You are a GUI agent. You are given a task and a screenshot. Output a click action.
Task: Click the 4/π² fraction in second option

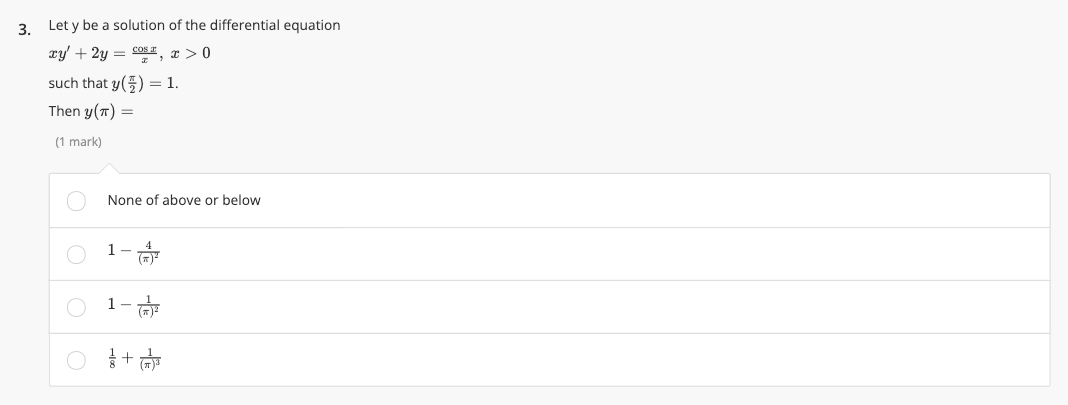(147, 254)
